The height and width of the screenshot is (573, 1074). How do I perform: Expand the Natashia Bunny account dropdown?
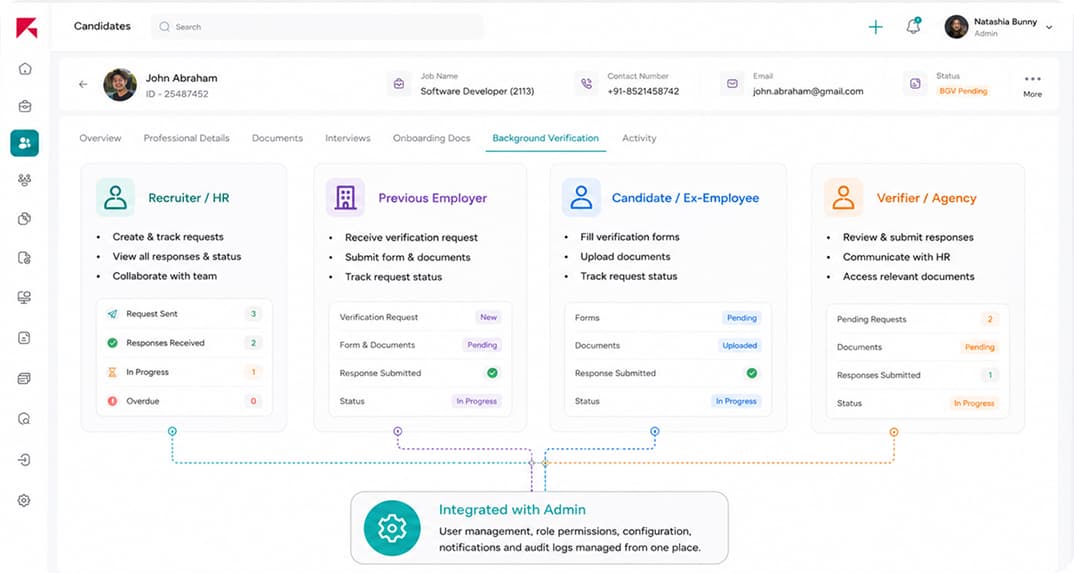point(1049,27)
